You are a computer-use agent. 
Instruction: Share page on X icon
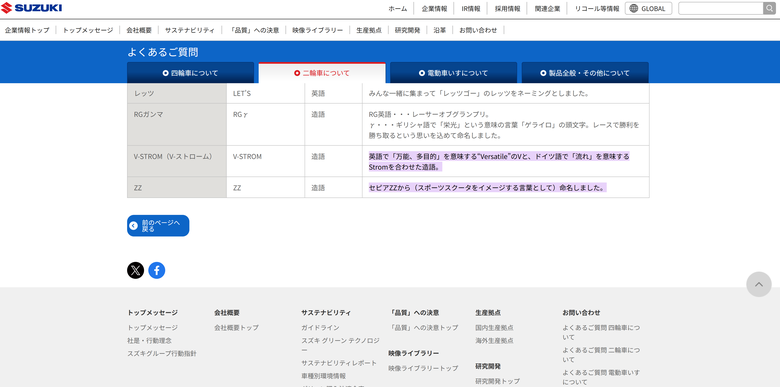[135, 270]
